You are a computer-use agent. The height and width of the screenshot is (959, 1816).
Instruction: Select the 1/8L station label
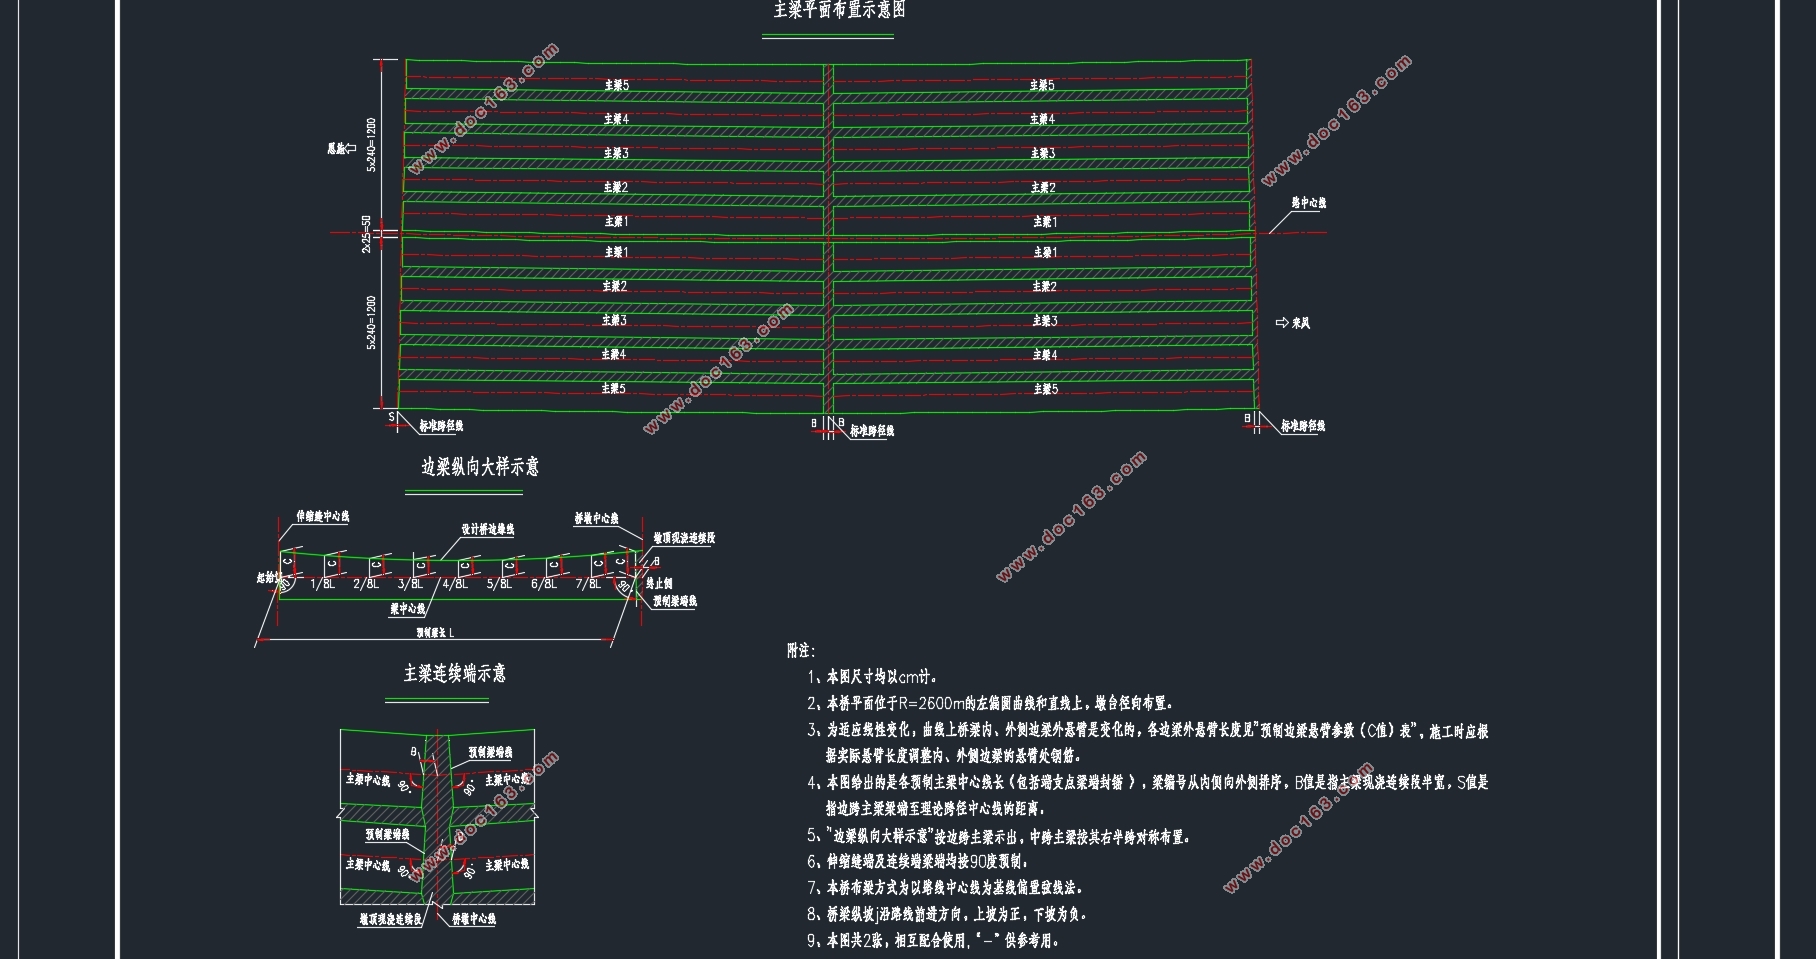322,584
